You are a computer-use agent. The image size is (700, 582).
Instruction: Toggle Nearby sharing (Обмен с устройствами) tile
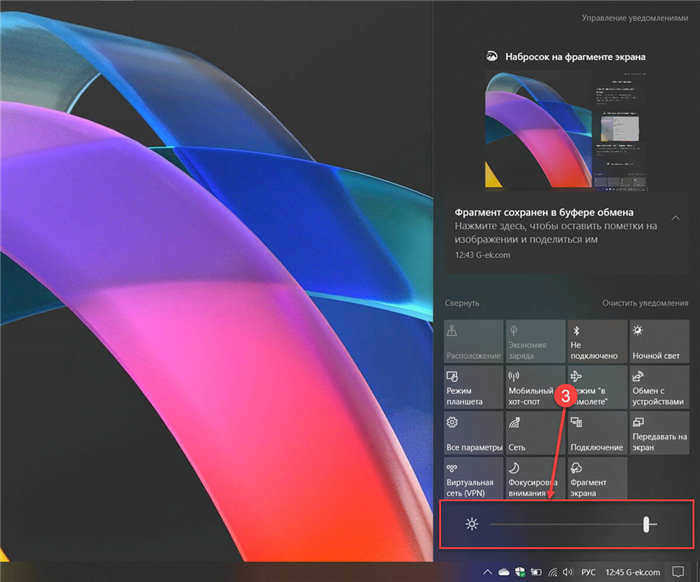click(x=659, y=387)
